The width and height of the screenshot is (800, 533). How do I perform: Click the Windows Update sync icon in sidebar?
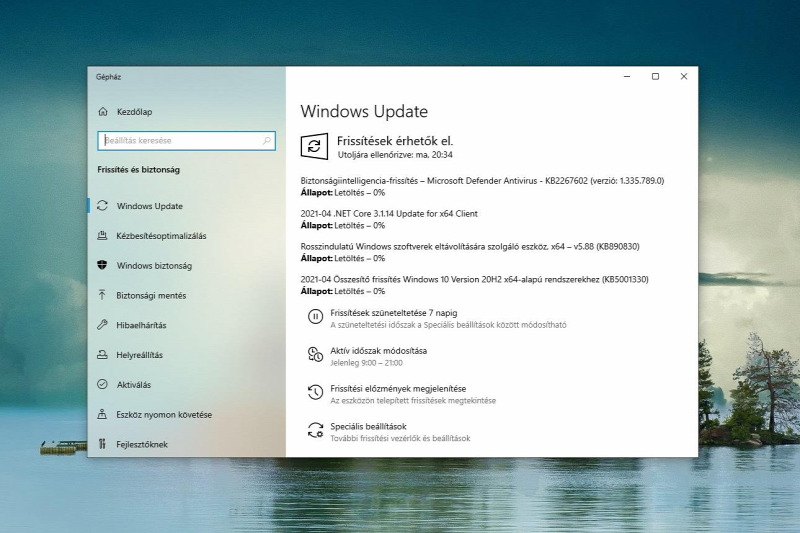(103, 206)
